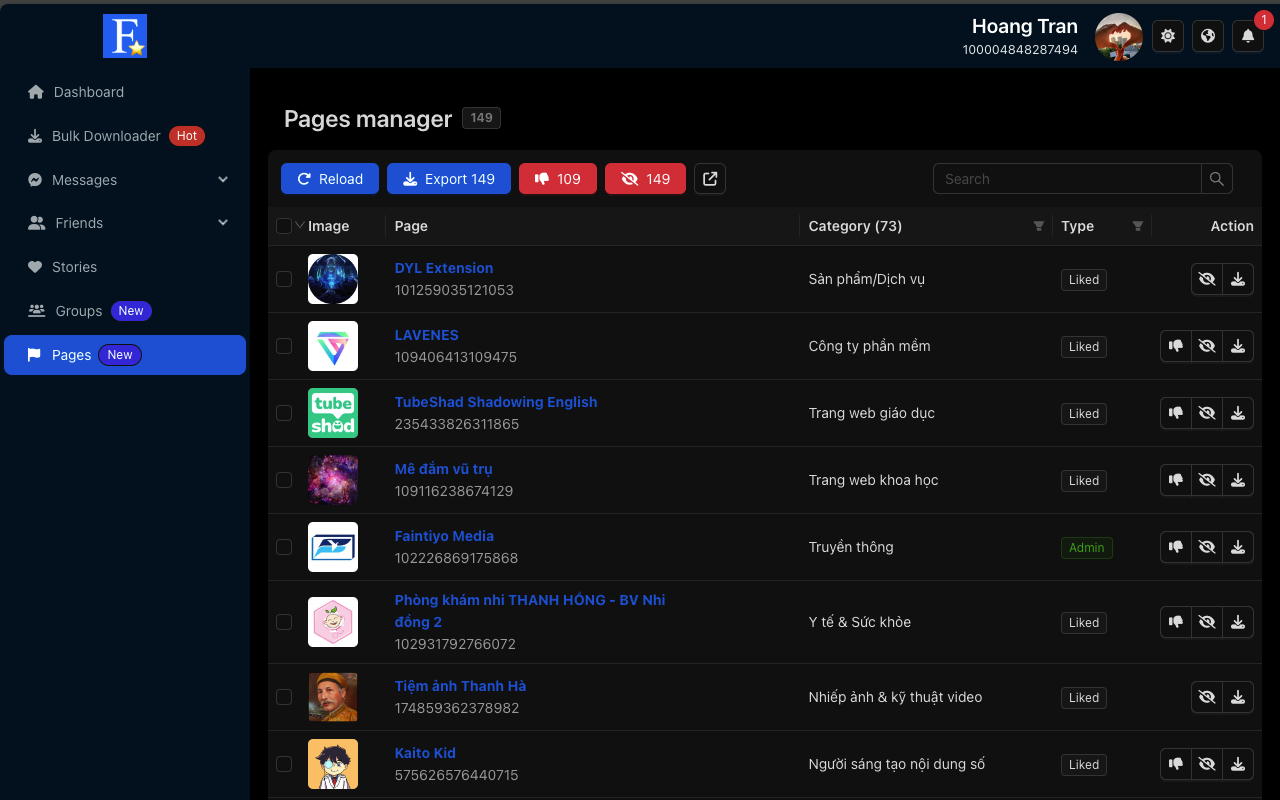This screenshot has width=1280, height=800.
Task: Open selection dropdown arrow beside header checkbox
Action: tap(299, 226)
